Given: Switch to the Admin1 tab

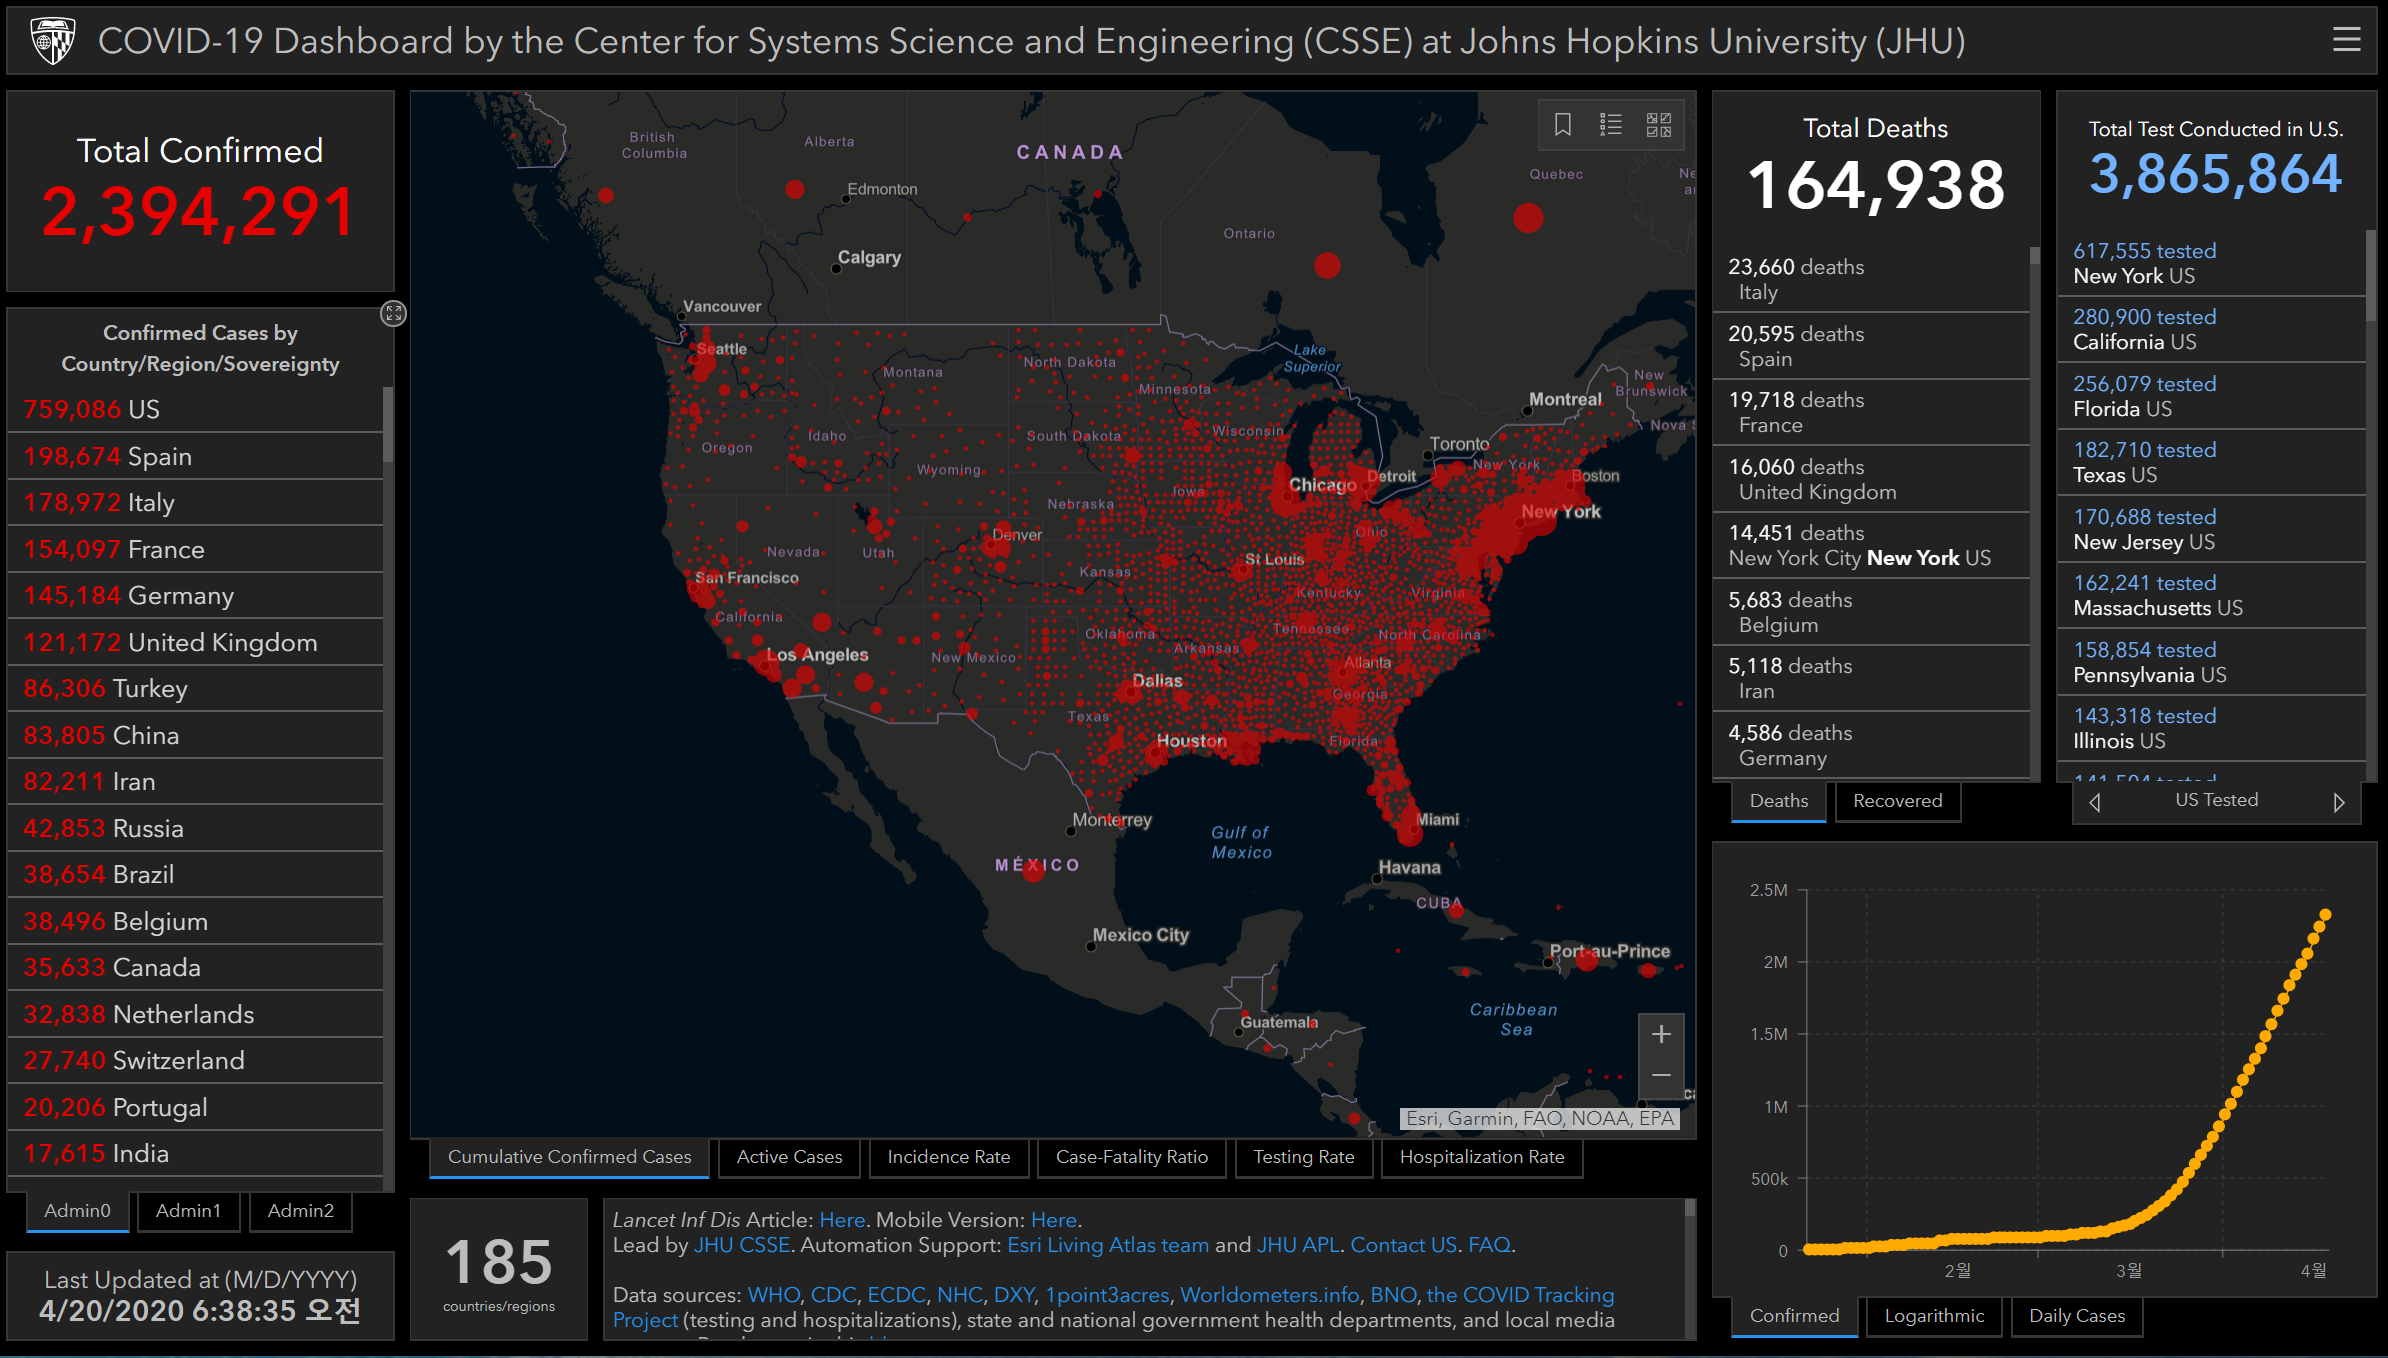Looking at the screenshot, I should [x=188, y=1211].
